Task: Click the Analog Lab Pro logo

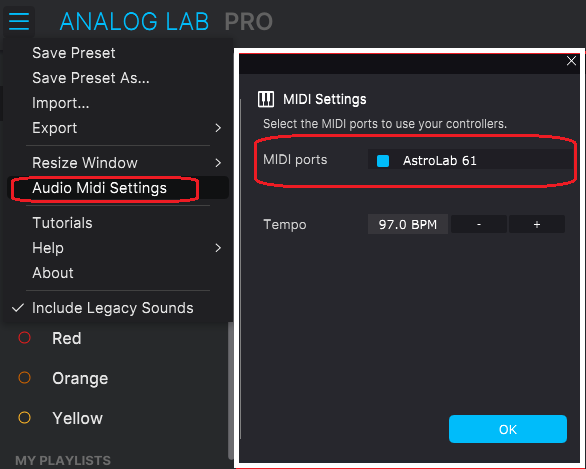Action: pyautogui.click(x=166, y=22)
